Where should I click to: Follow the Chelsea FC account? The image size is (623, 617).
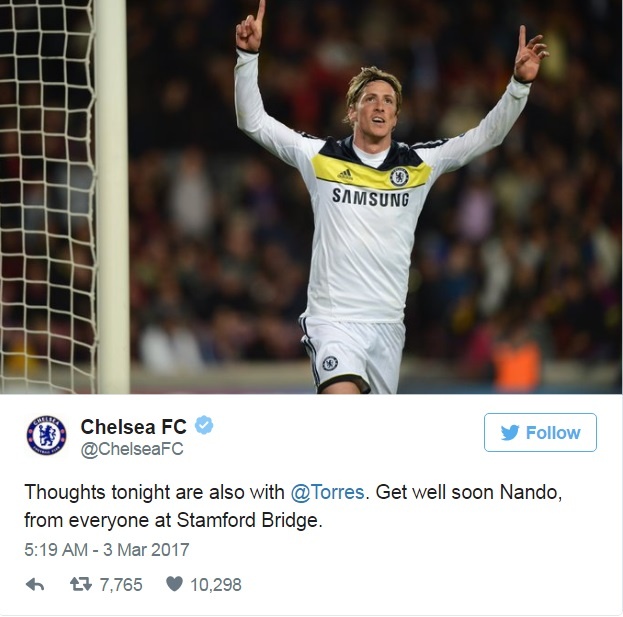[x=540, y=433]
